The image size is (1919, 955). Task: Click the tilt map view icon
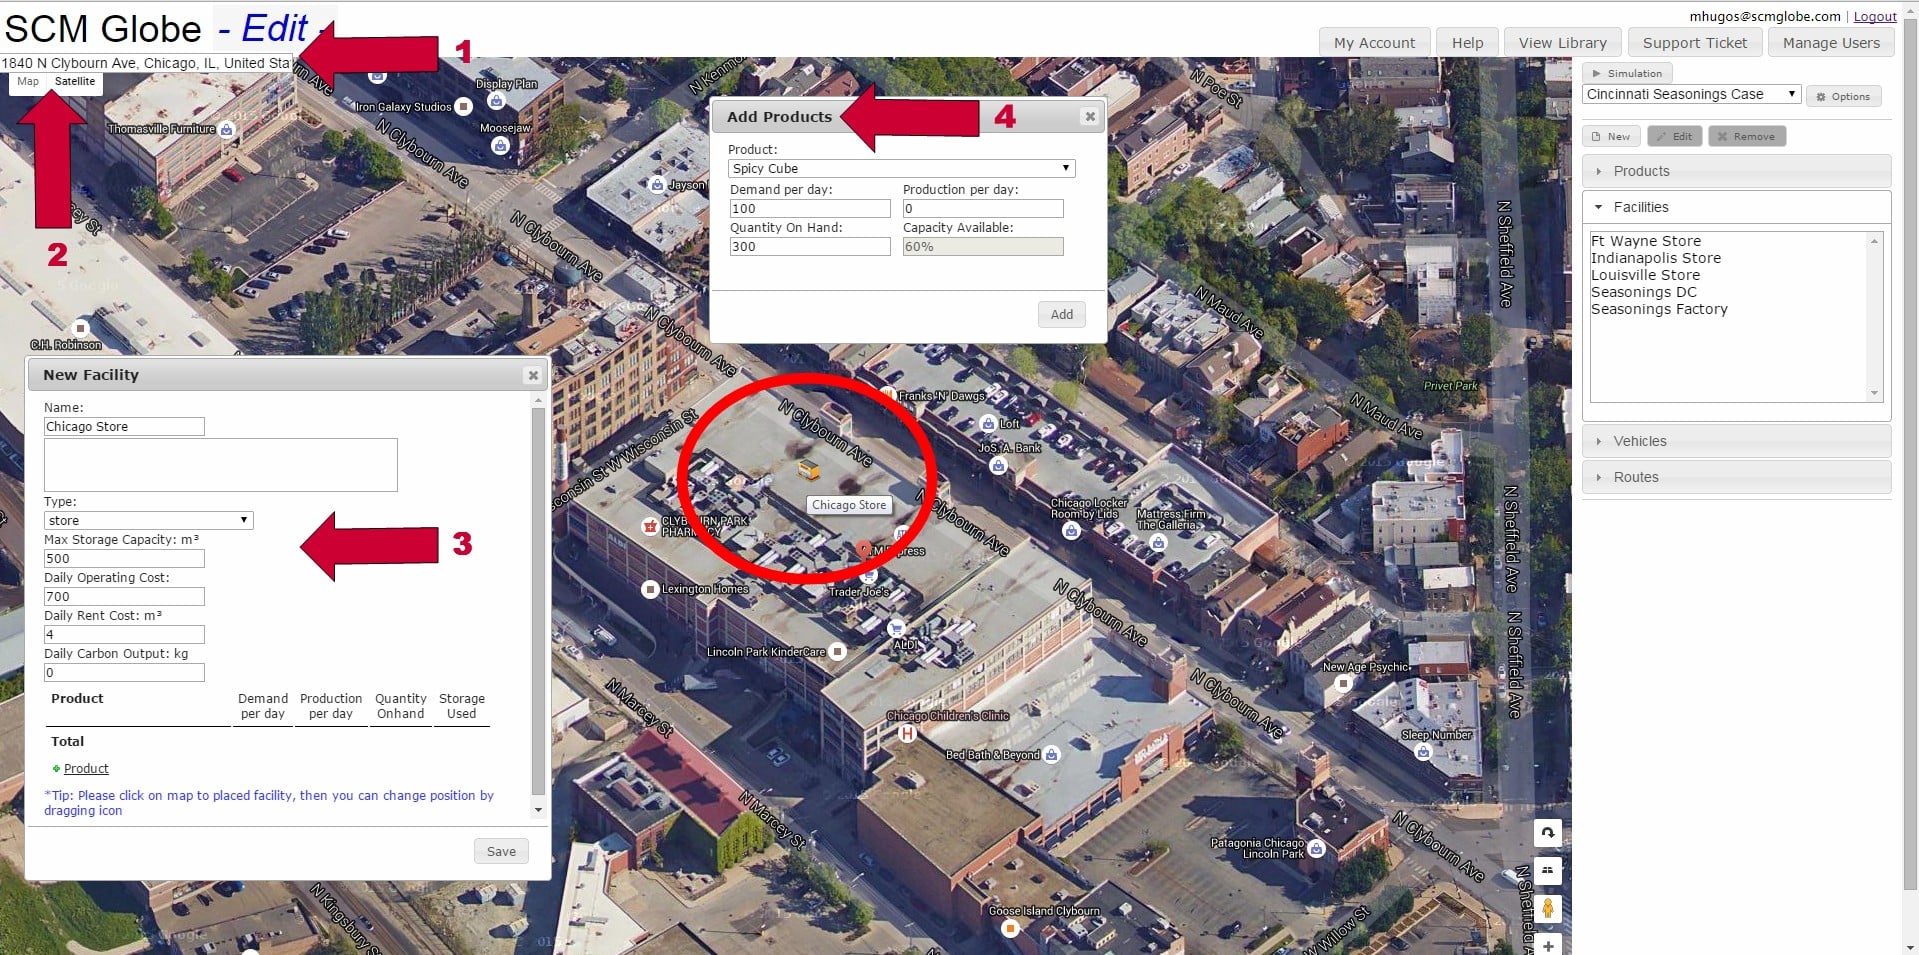point(1547,870)
